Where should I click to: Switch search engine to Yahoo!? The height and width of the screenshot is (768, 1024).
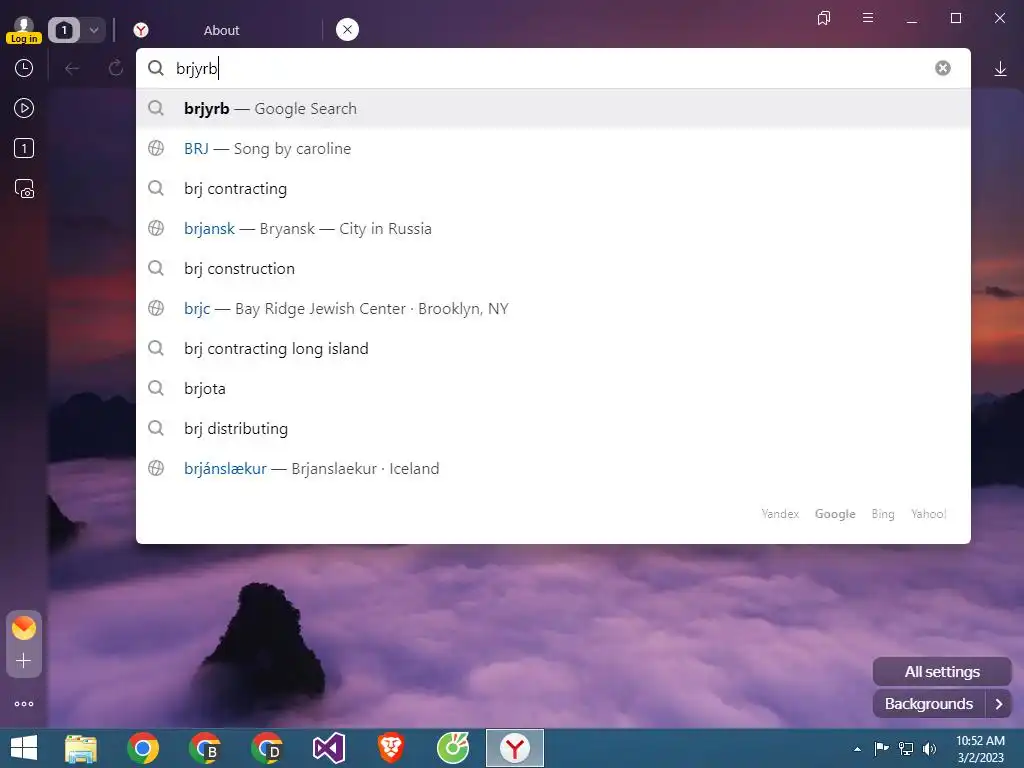tap(929, 514)
